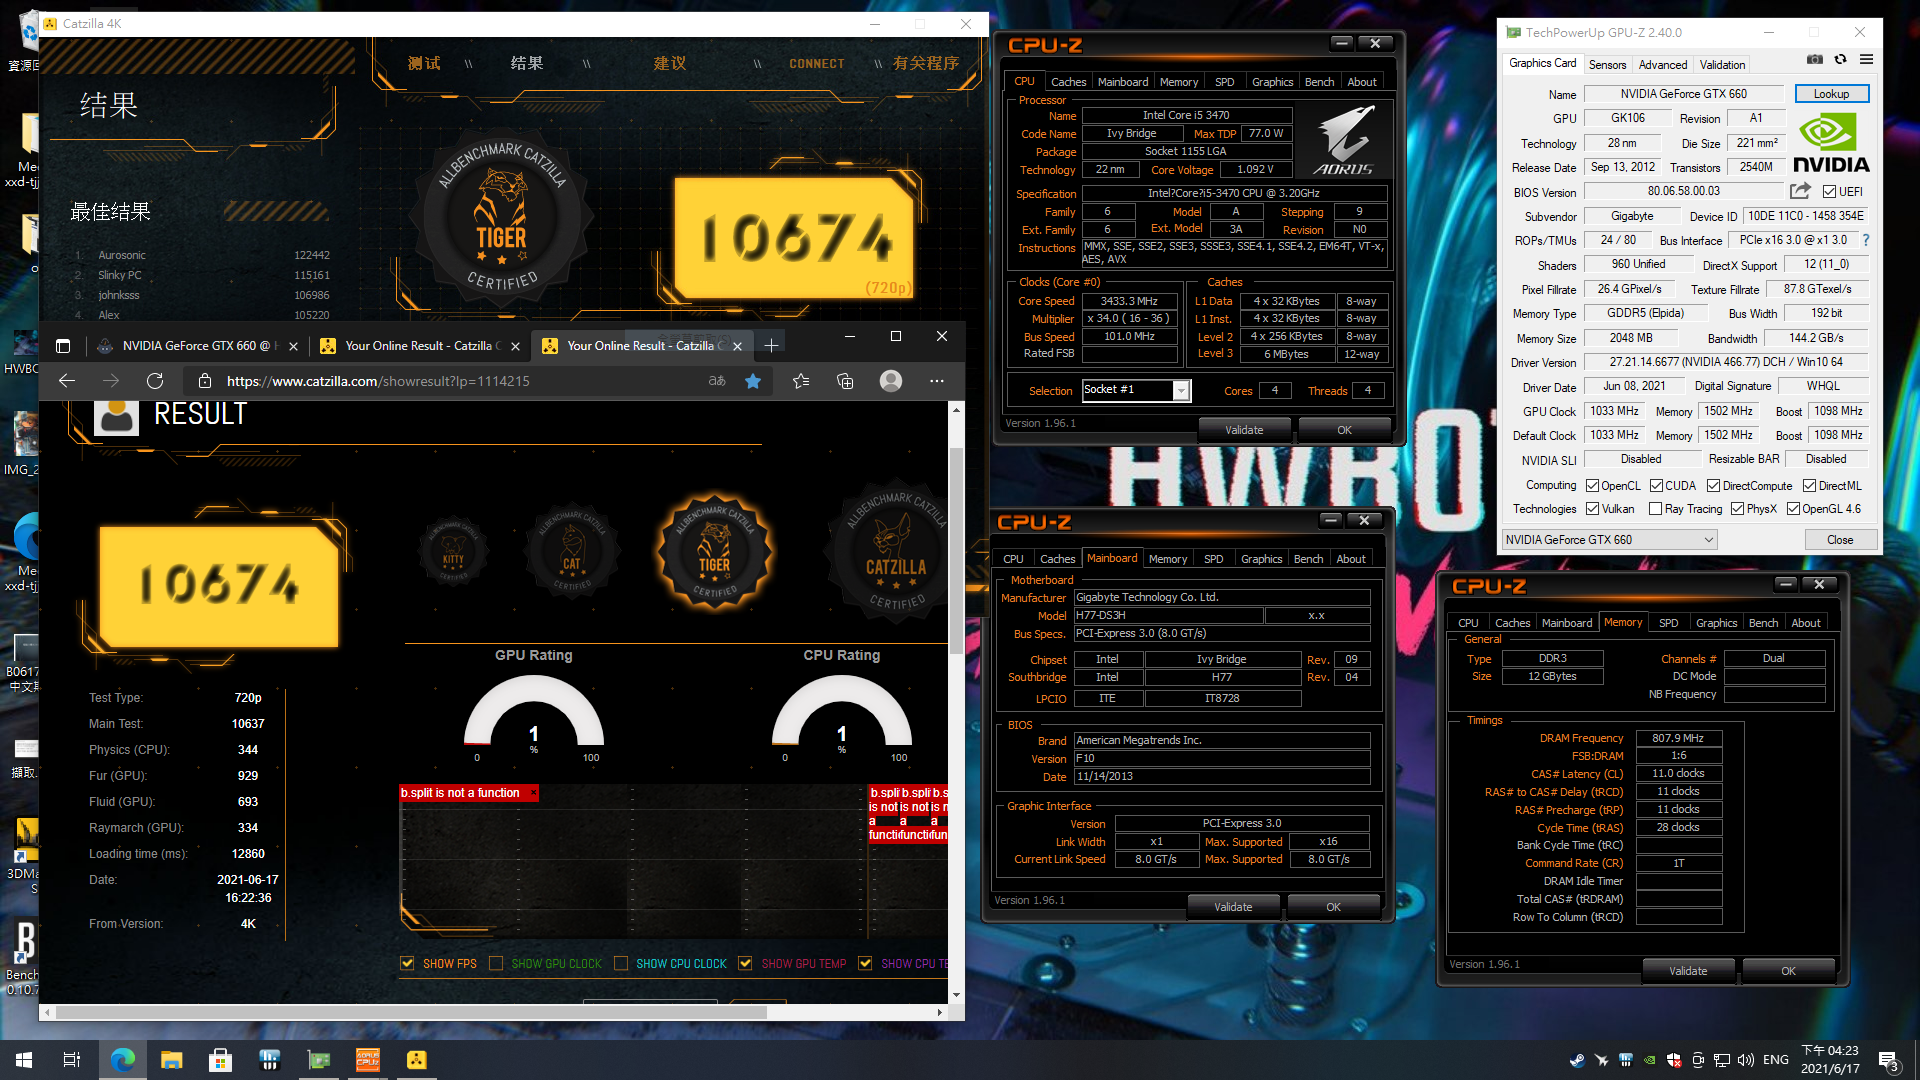The width and height of the screenshot is (1920, 1080).
Task: Click the highlighted Tiger certified badge
Action: [714, 553]
